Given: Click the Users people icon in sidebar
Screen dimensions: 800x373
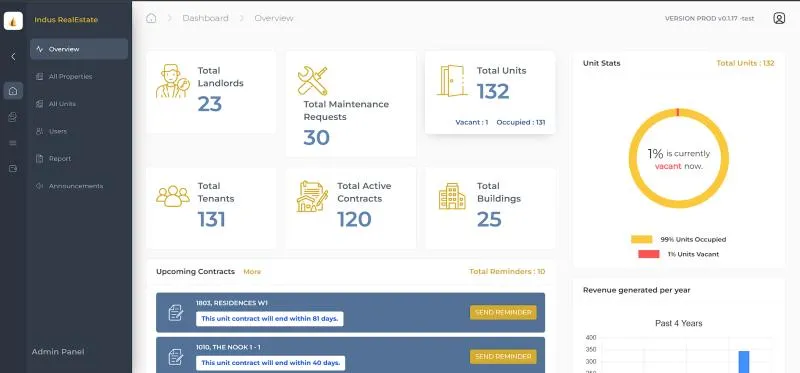Looking at the screenshot, I should (39, 131).
